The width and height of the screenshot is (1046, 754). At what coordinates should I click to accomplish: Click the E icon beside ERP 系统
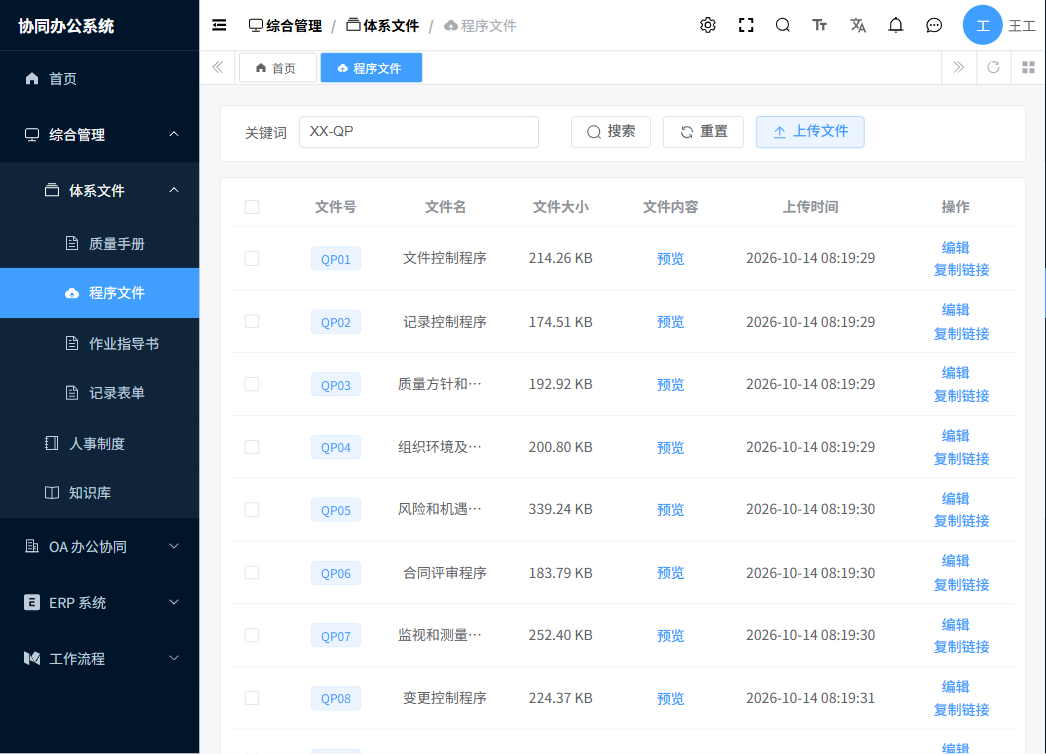(31, 602)
